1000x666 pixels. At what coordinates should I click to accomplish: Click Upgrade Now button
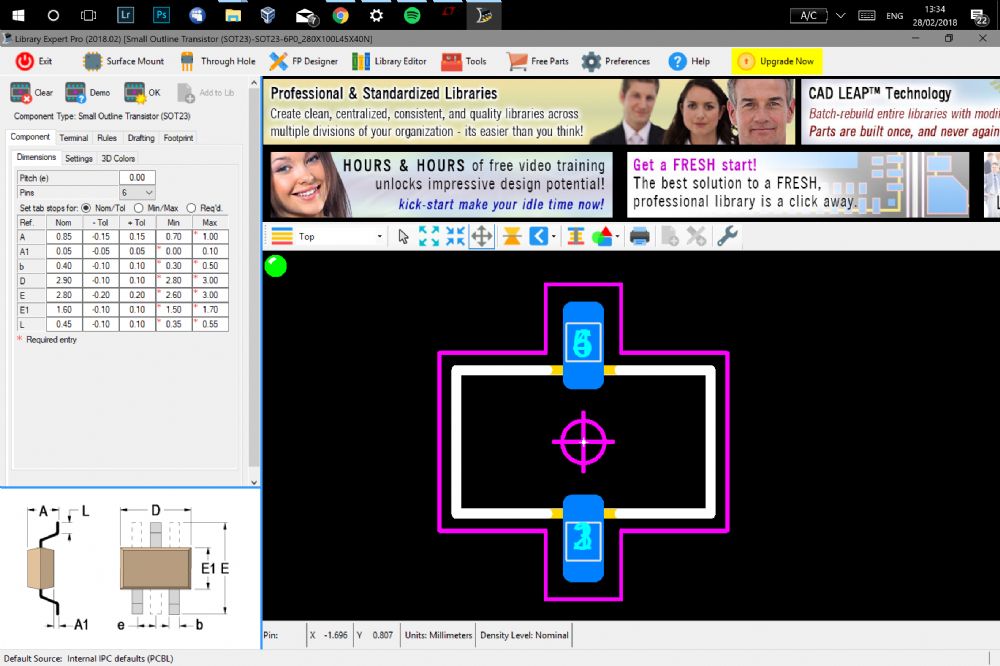776,61
